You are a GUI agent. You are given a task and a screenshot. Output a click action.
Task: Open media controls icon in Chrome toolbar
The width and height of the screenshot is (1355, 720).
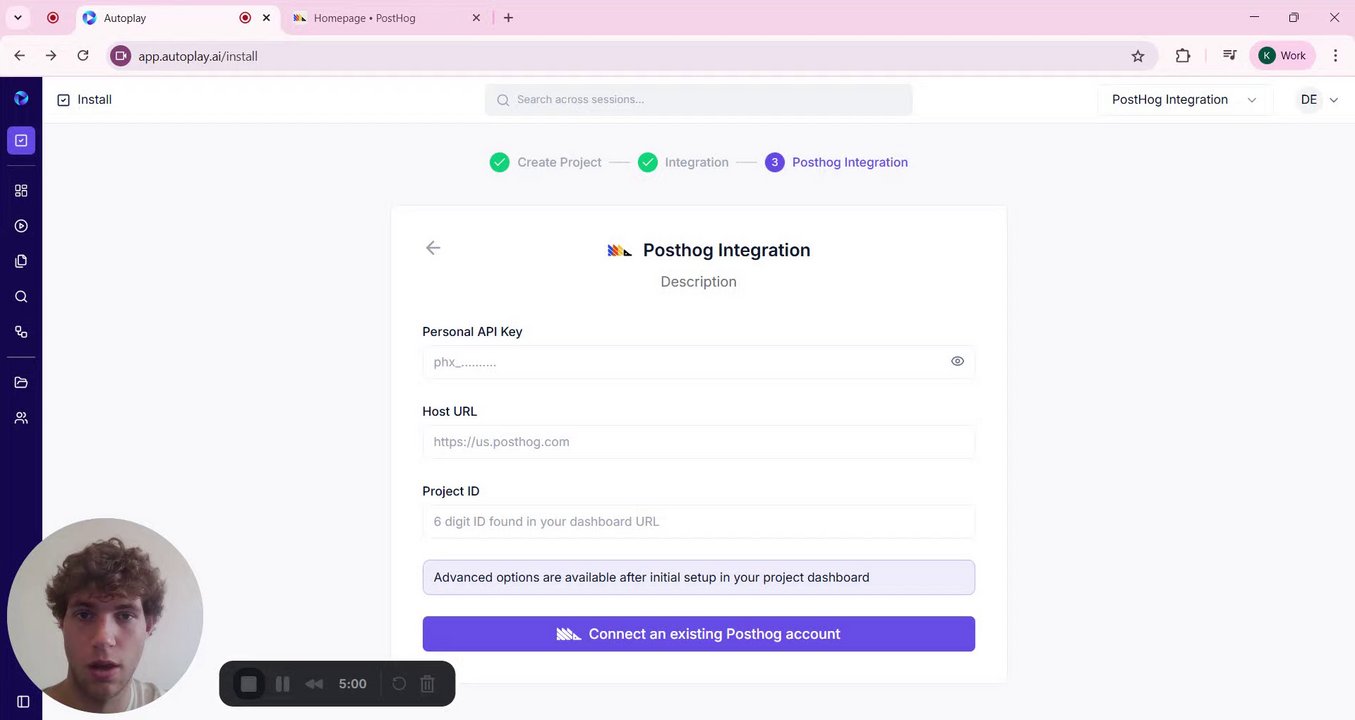(1229, 56)
